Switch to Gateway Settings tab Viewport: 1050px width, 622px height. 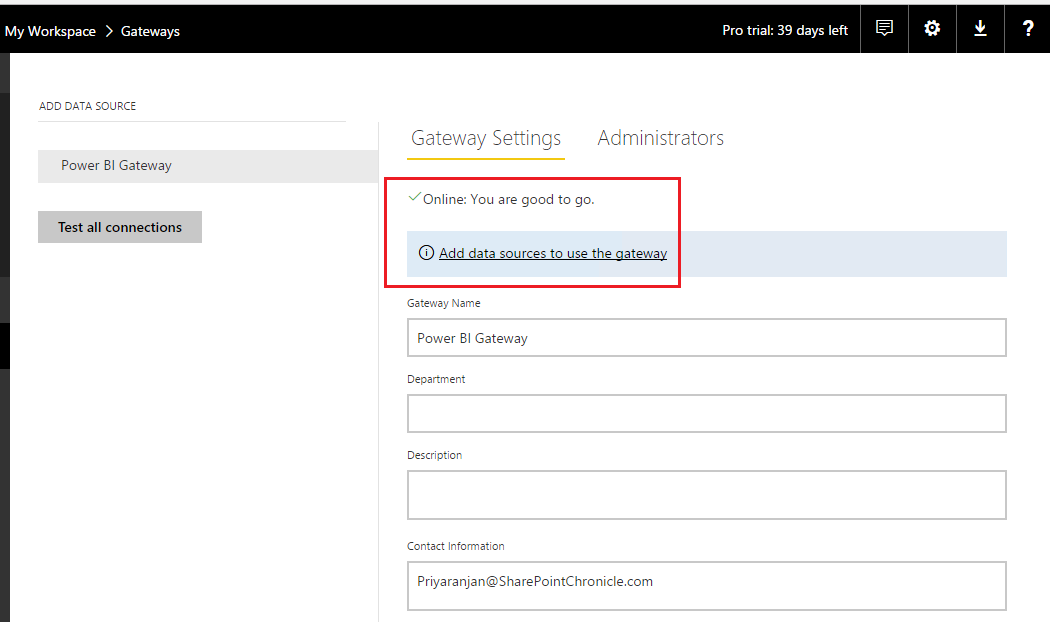tap(485, 138)
